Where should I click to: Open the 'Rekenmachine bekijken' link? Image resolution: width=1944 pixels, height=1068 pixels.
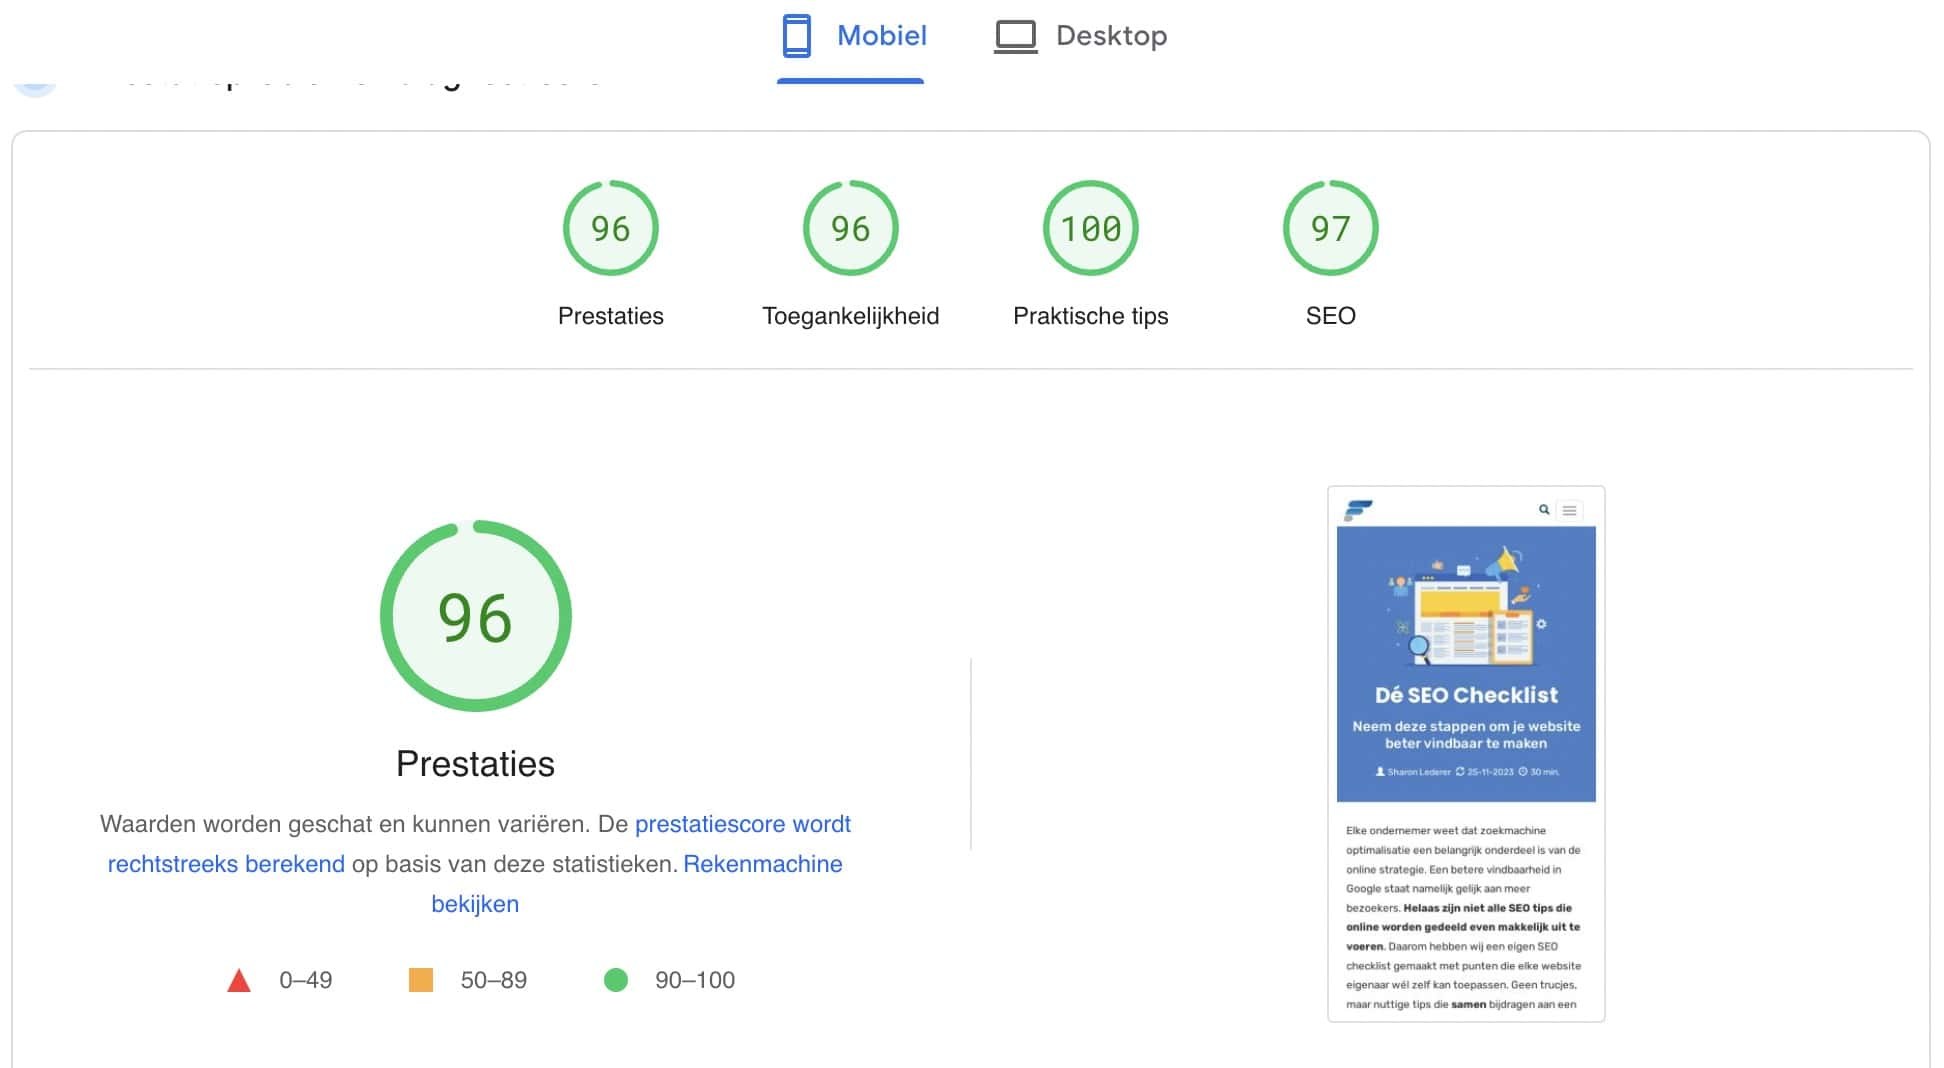click(x=762, y=864)
